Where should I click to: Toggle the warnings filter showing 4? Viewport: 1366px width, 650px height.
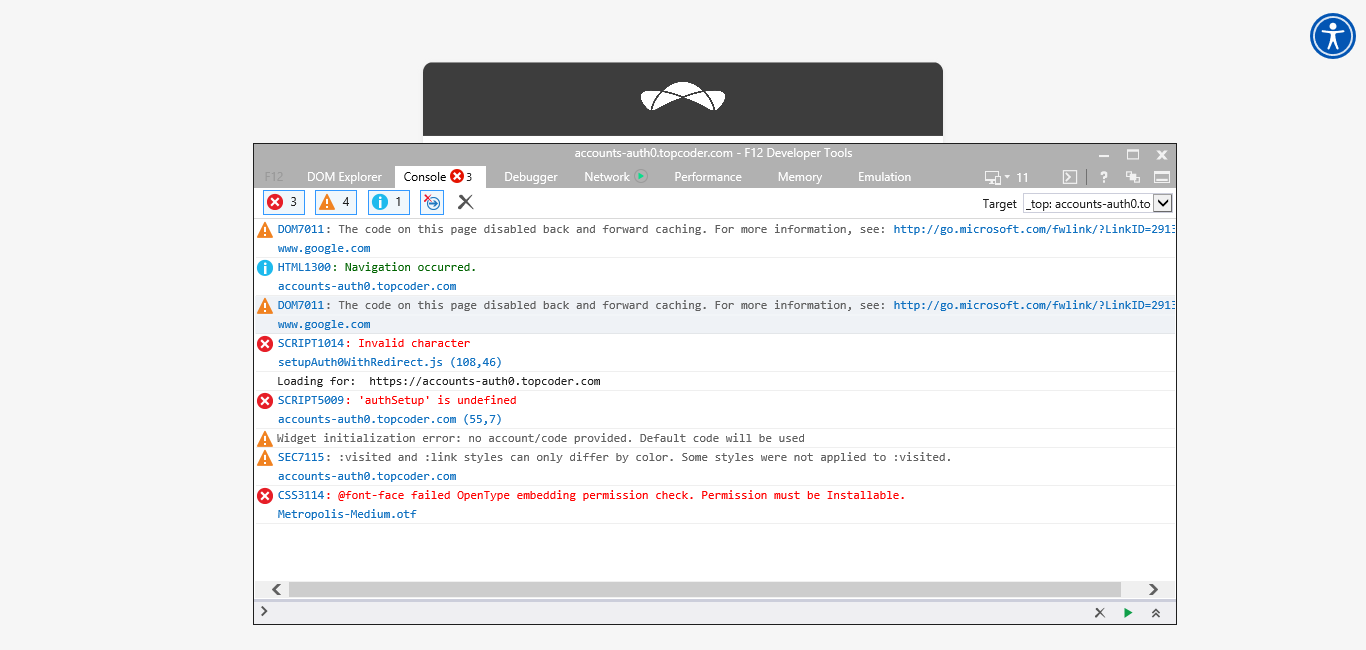336,202
